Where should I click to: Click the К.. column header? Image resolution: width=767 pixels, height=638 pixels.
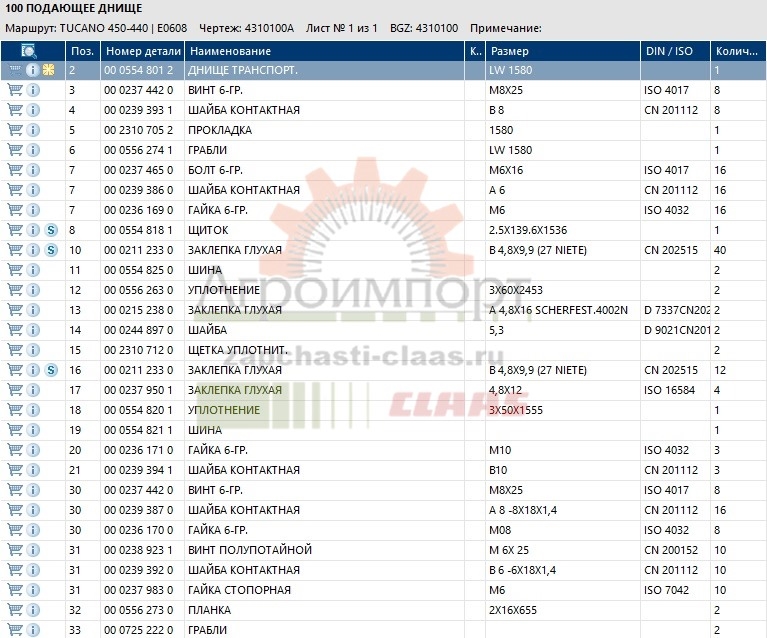click(x=475, y=51)
